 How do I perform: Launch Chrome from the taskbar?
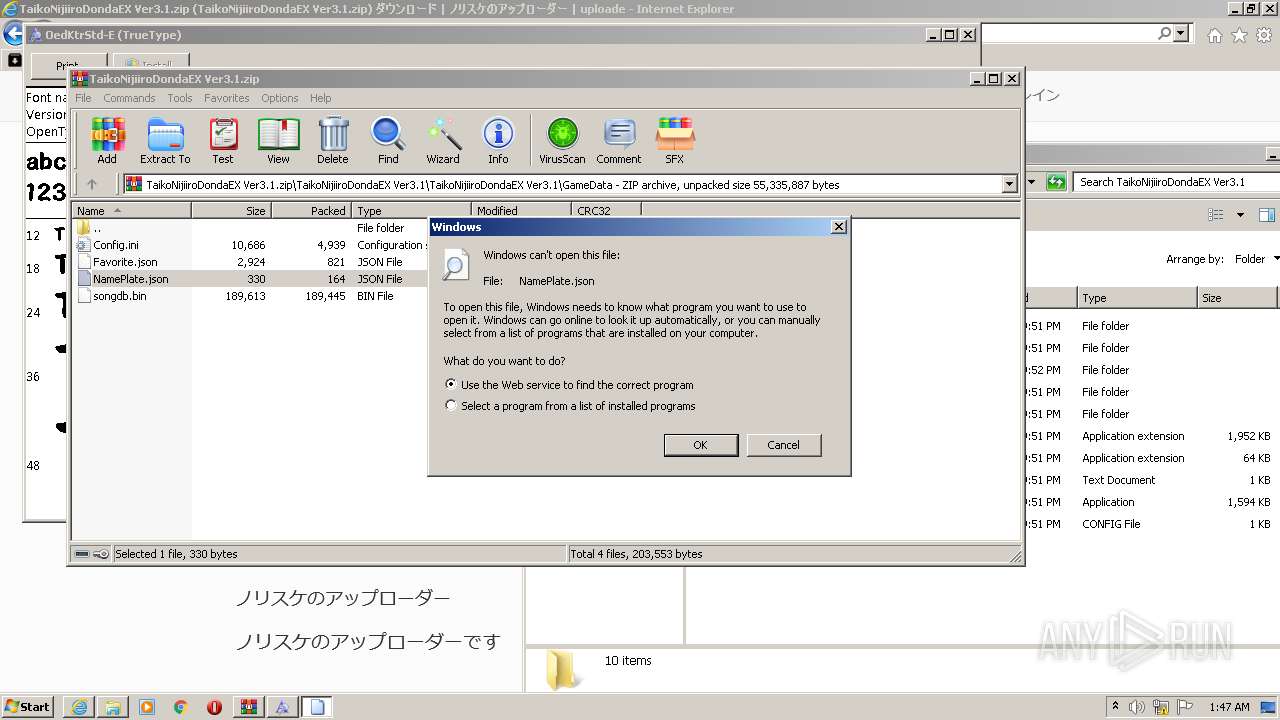click(x=181, y=707)
